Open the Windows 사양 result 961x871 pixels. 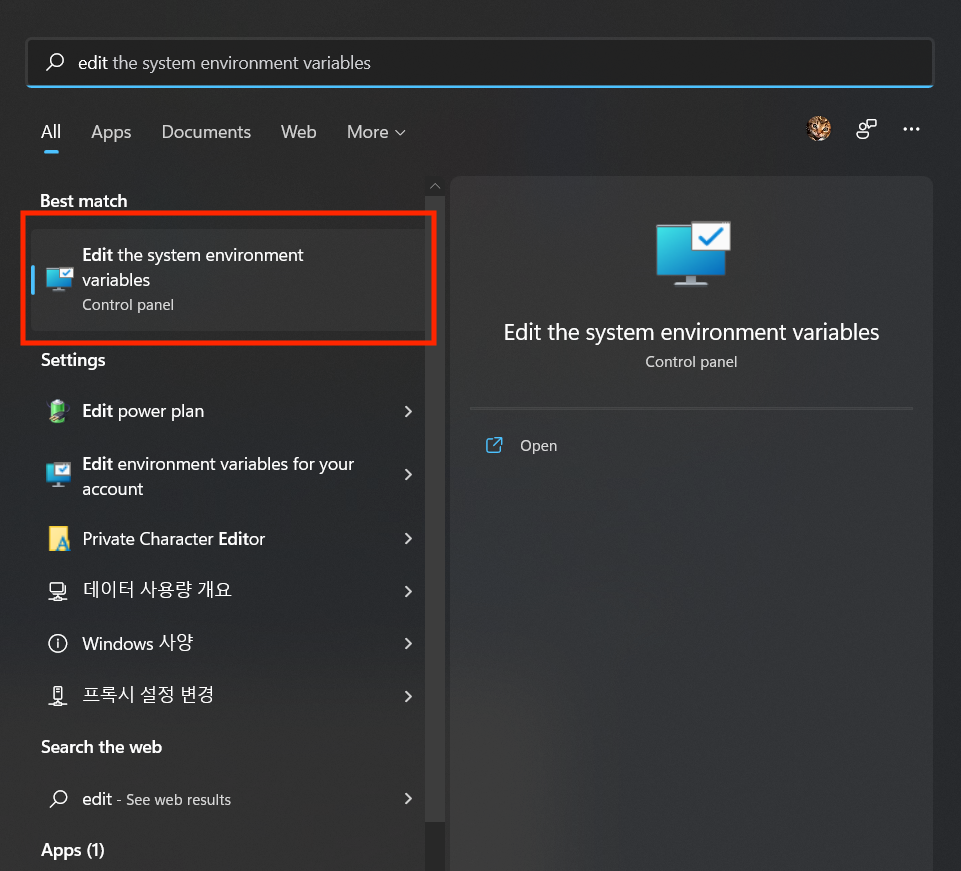point(228,643)
